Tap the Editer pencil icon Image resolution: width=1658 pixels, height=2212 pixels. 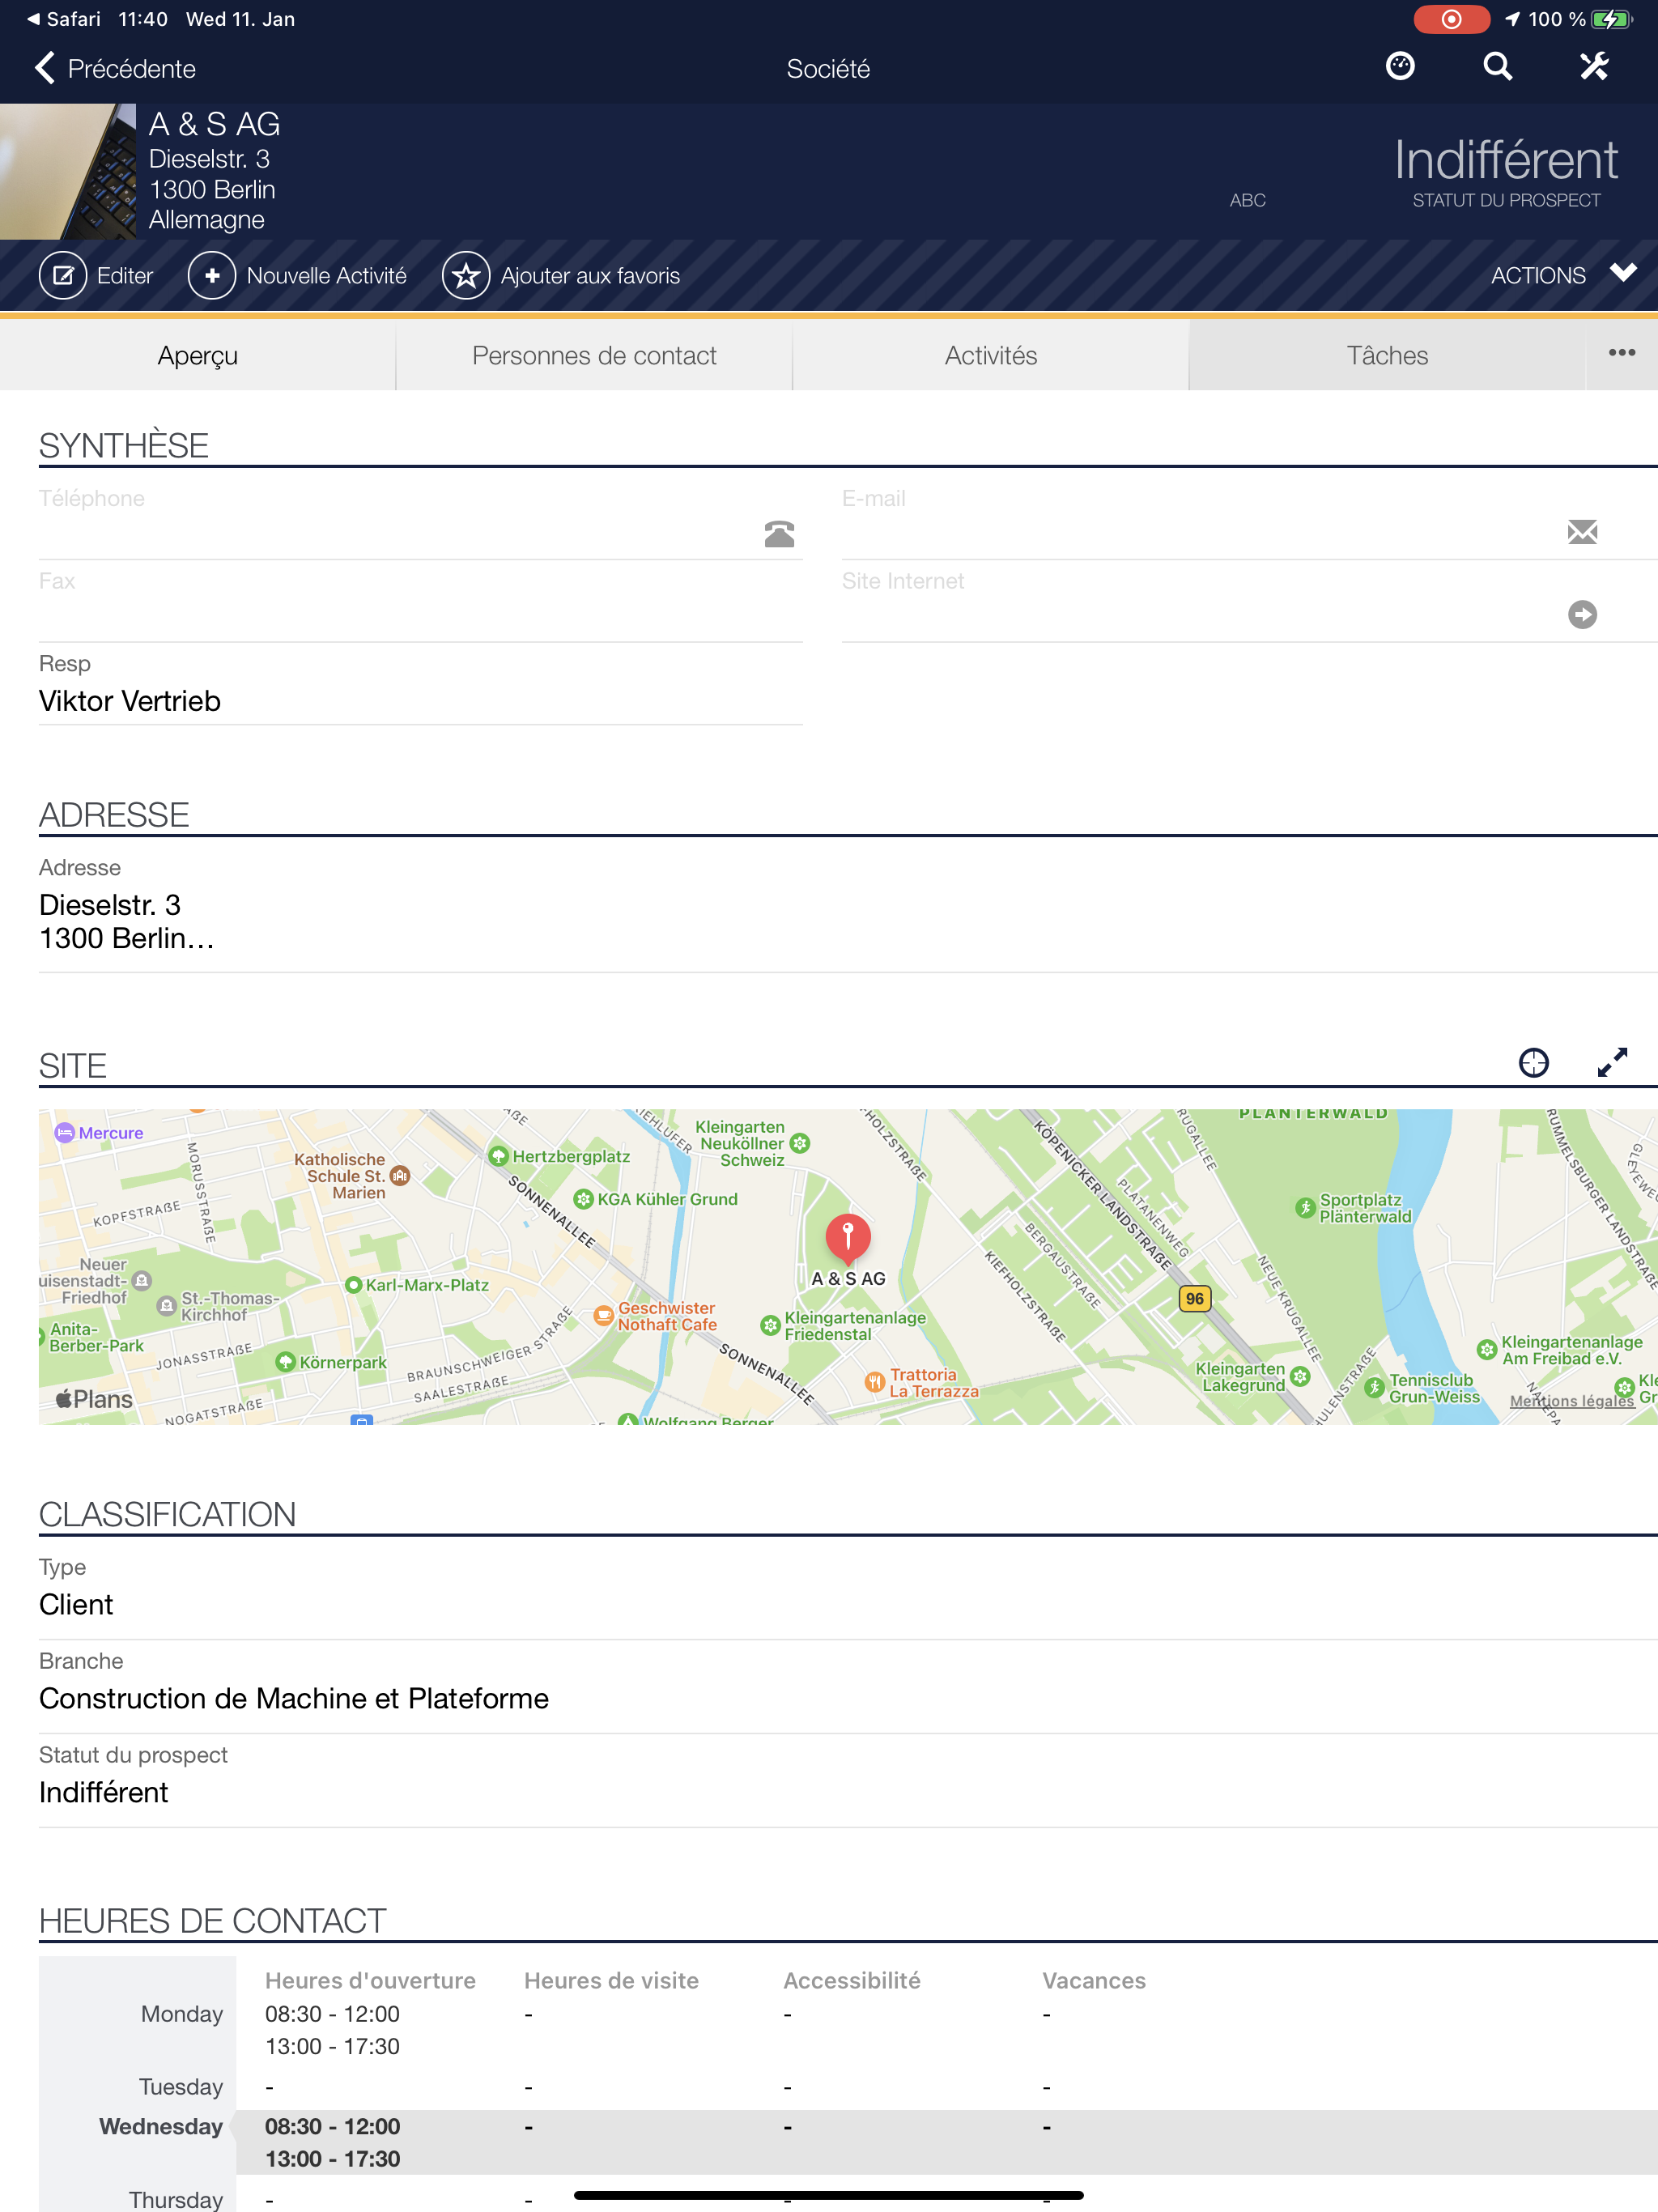63,276
